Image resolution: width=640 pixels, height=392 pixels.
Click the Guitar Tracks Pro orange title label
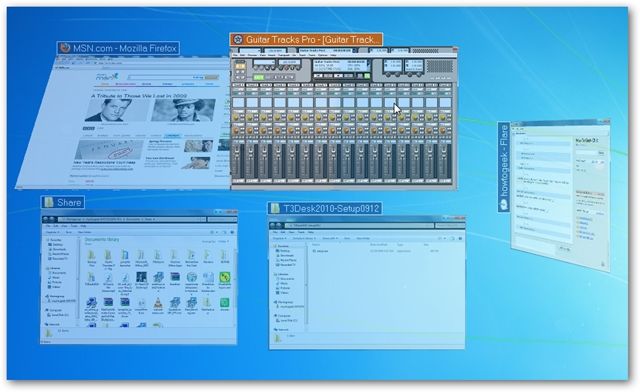point(306,40)
